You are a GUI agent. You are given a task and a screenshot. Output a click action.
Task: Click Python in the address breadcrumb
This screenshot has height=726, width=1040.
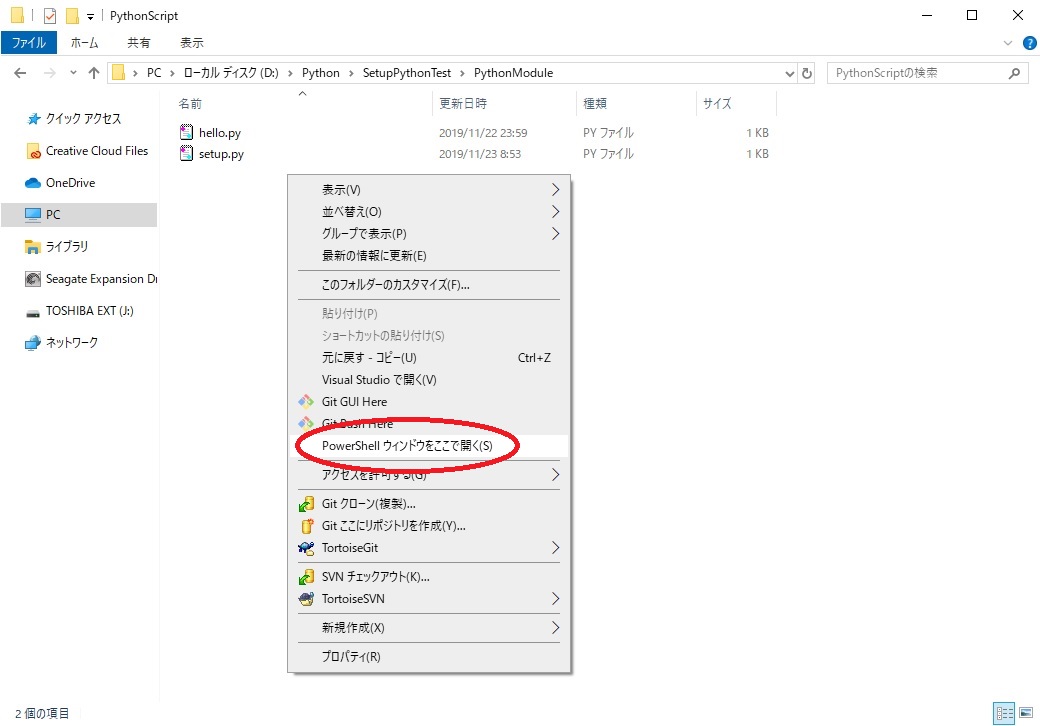click(x=320, y=73)
